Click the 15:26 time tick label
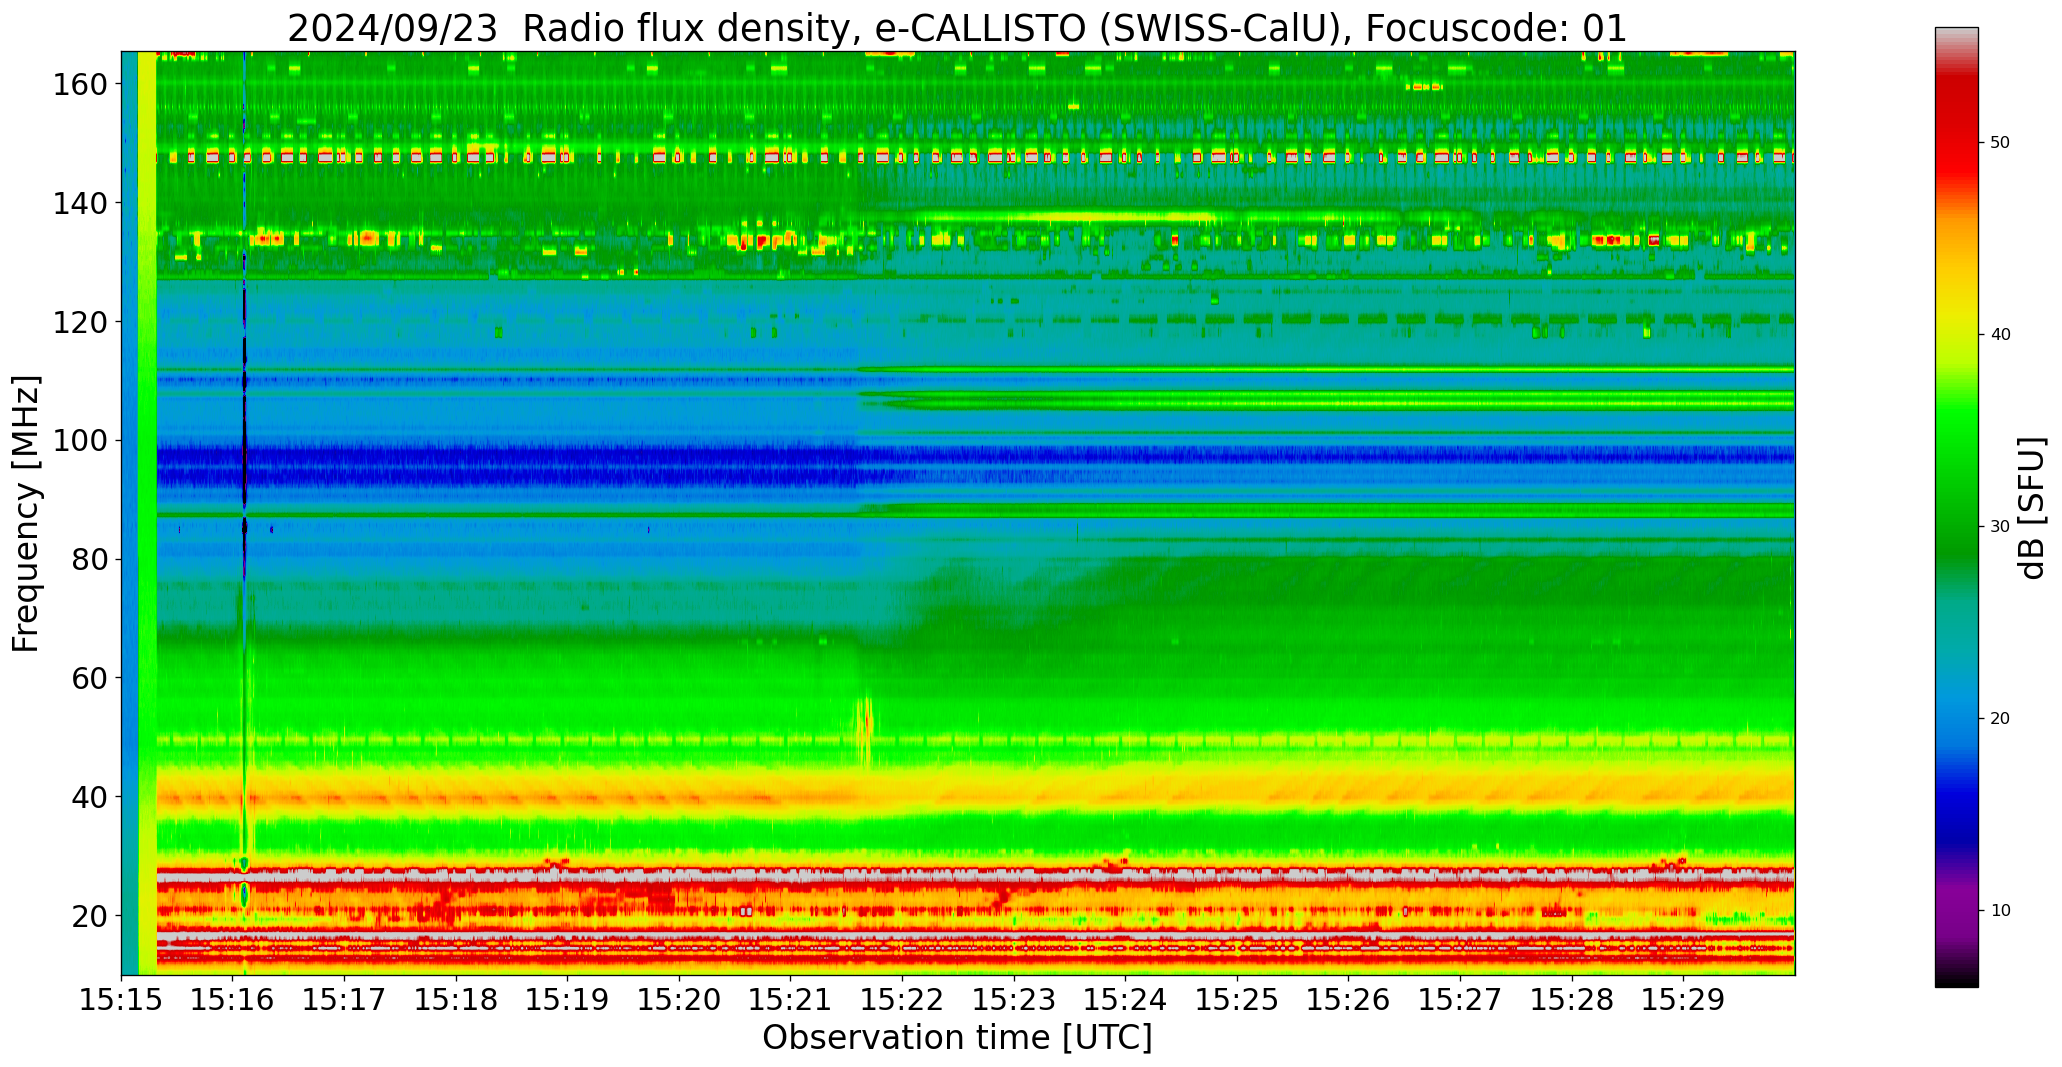The height and width of the screenshot is (1067, 2062). click(x=1348, y=999)
